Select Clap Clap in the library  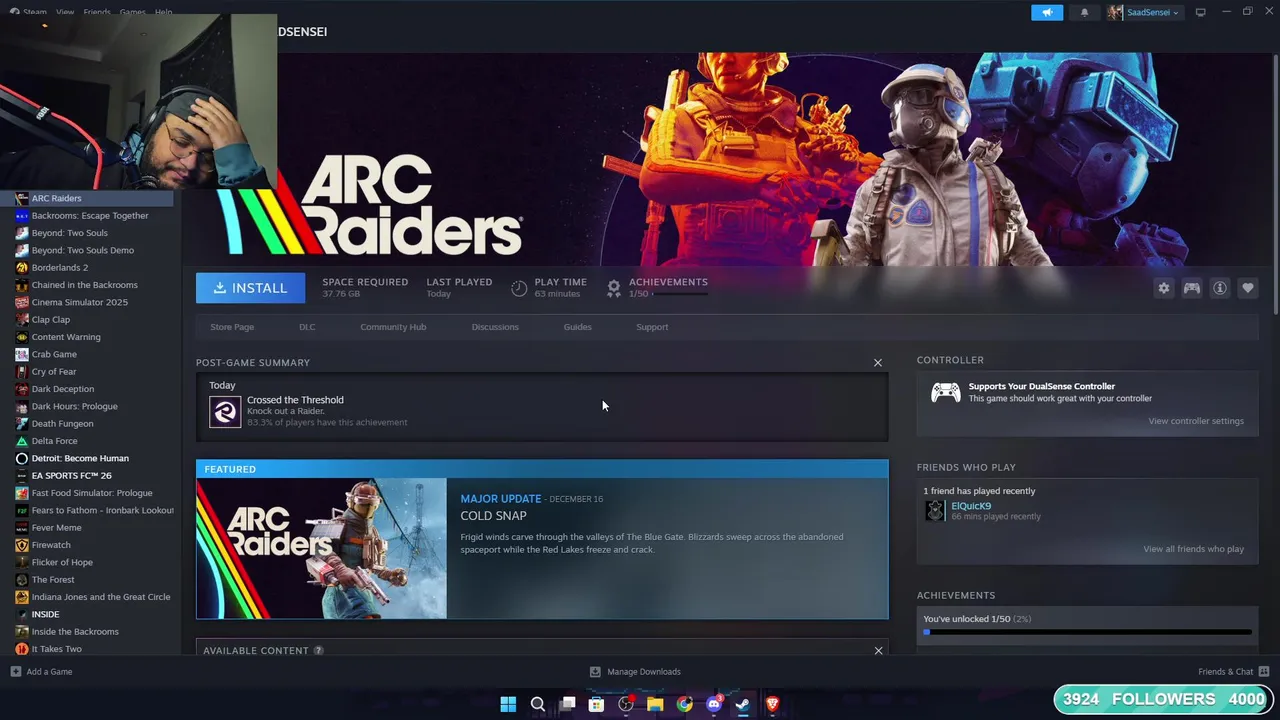(x=87, y=320)
